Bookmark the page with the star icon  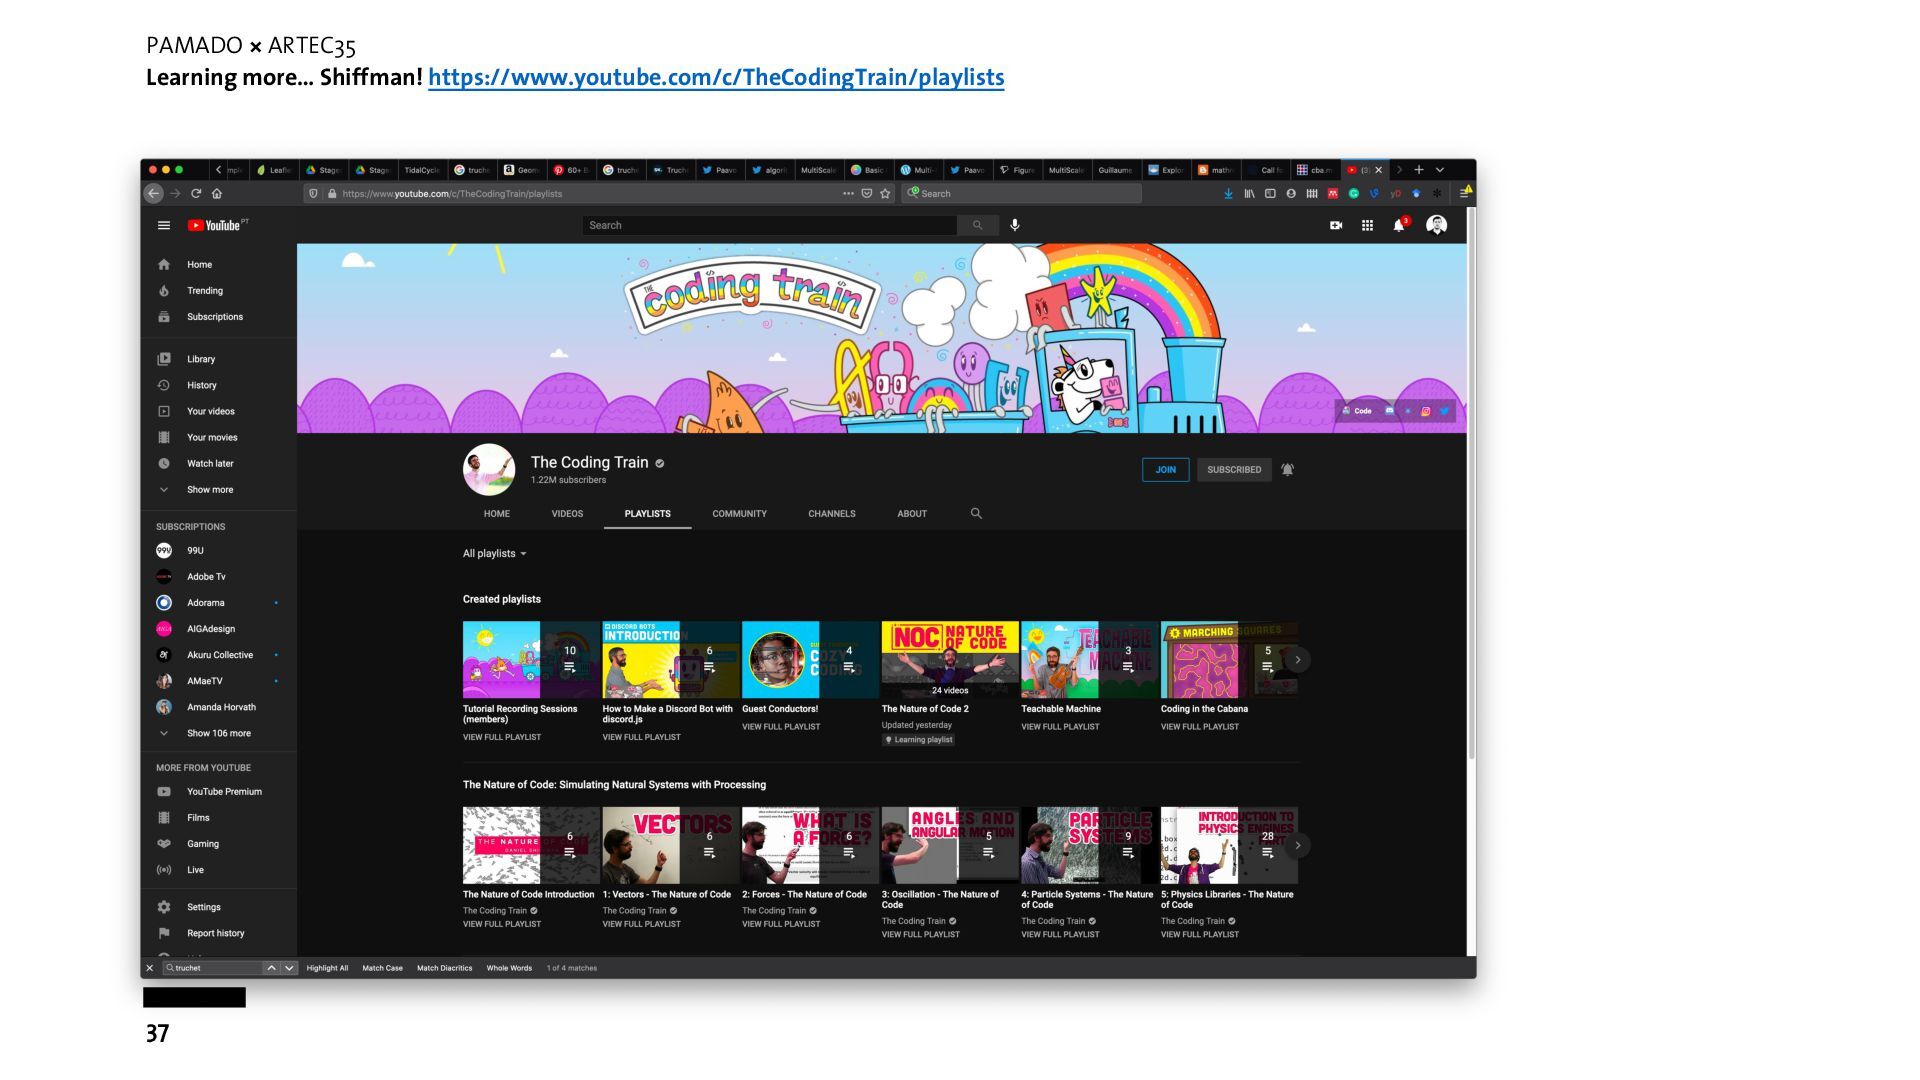point(885,194)
